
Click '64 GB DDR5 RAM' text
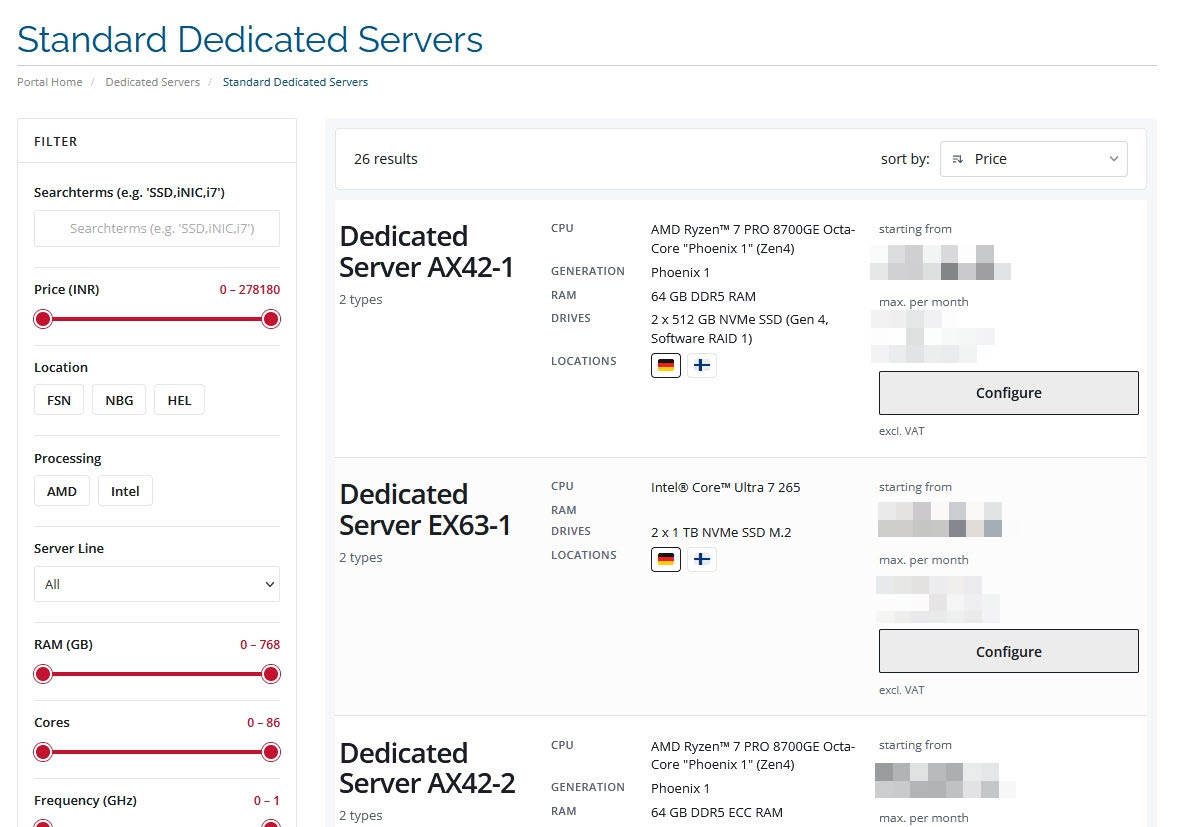tap(703, 296)
